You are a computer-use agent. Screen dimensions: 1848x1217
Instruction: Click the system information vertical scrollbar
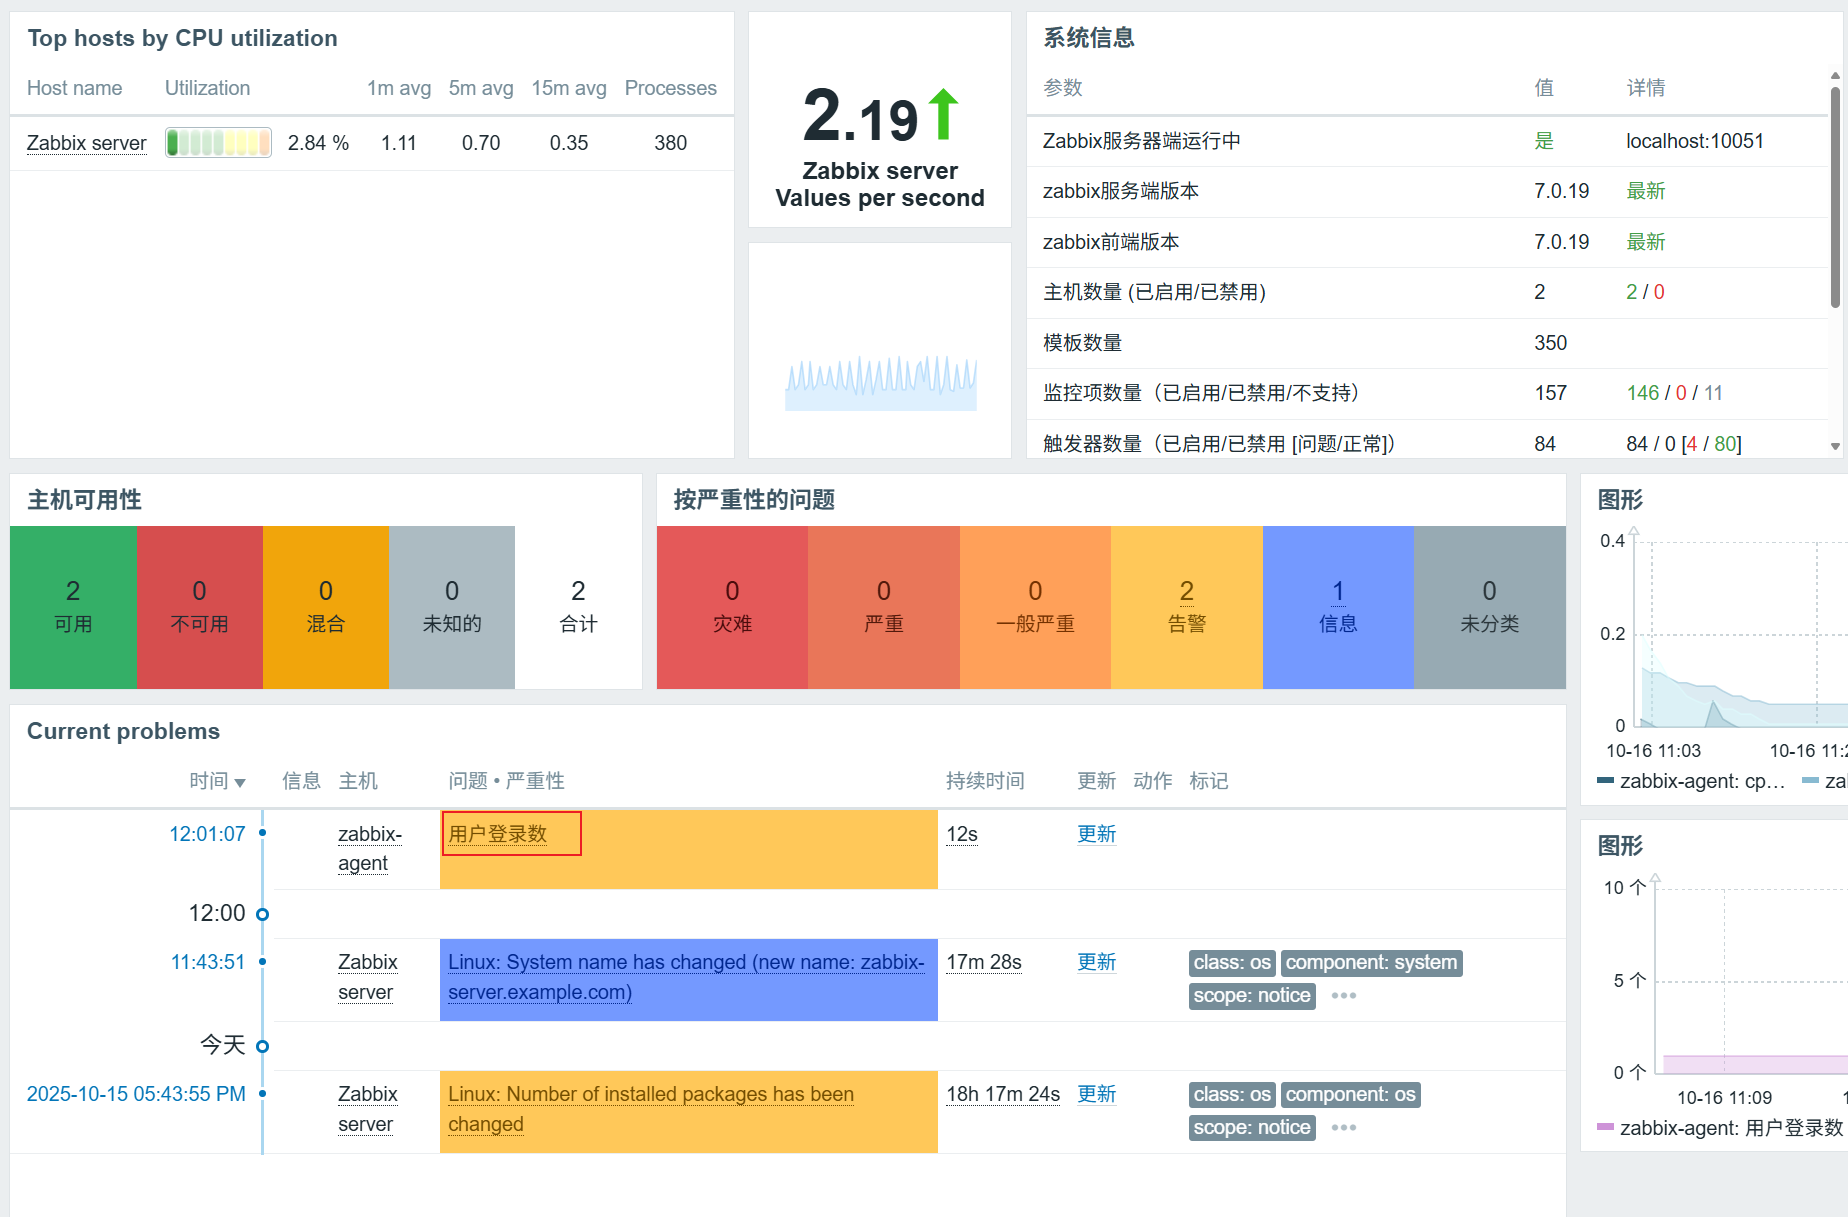[x=1835, y=197]
